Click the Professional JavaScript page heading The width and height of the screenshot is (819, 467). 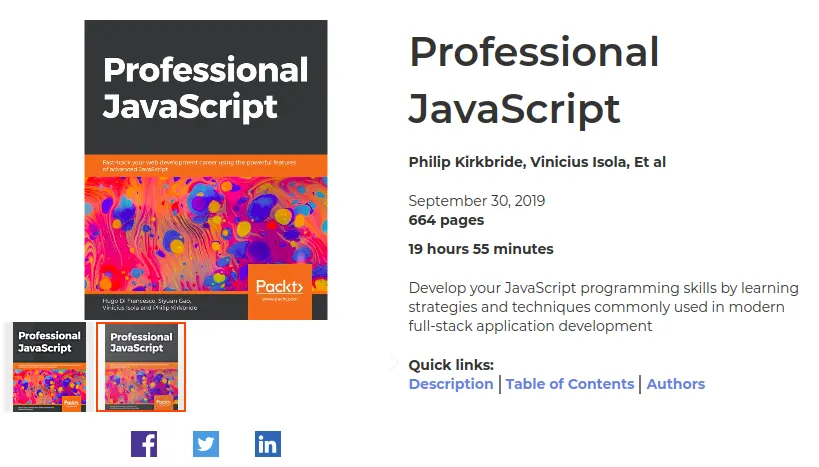coord(534,80)
